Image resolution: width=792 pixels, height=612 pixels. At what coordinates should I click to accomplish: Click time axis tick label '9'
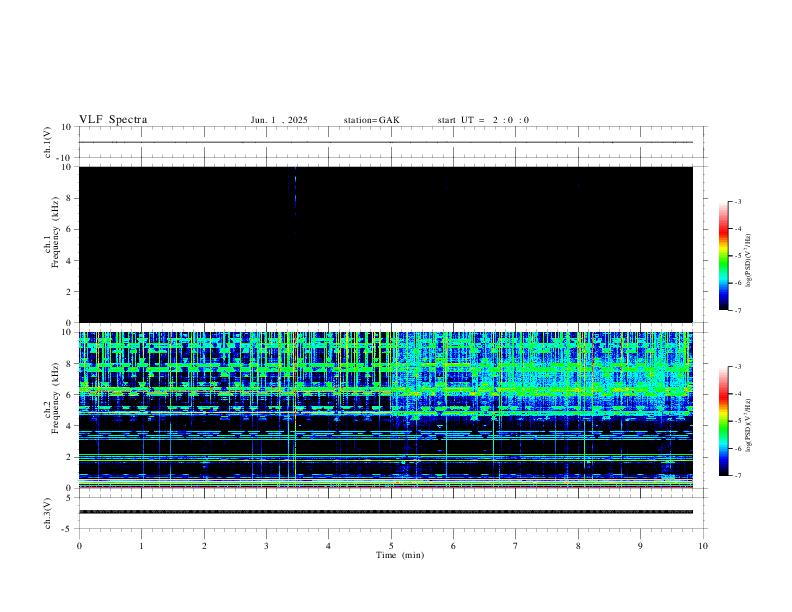[640, 546]
